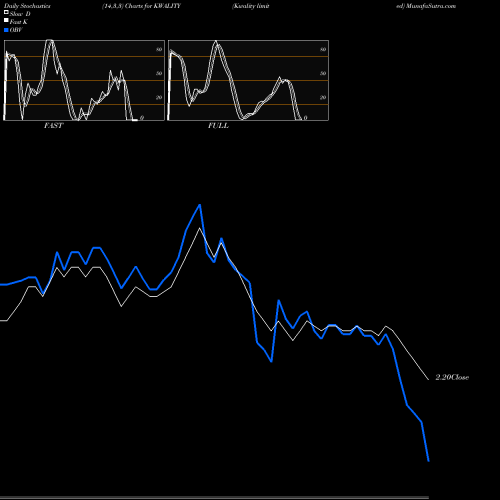The image size is (500, 500).
Task: Click the Fast K legend swatch
Action: point(6,21)
